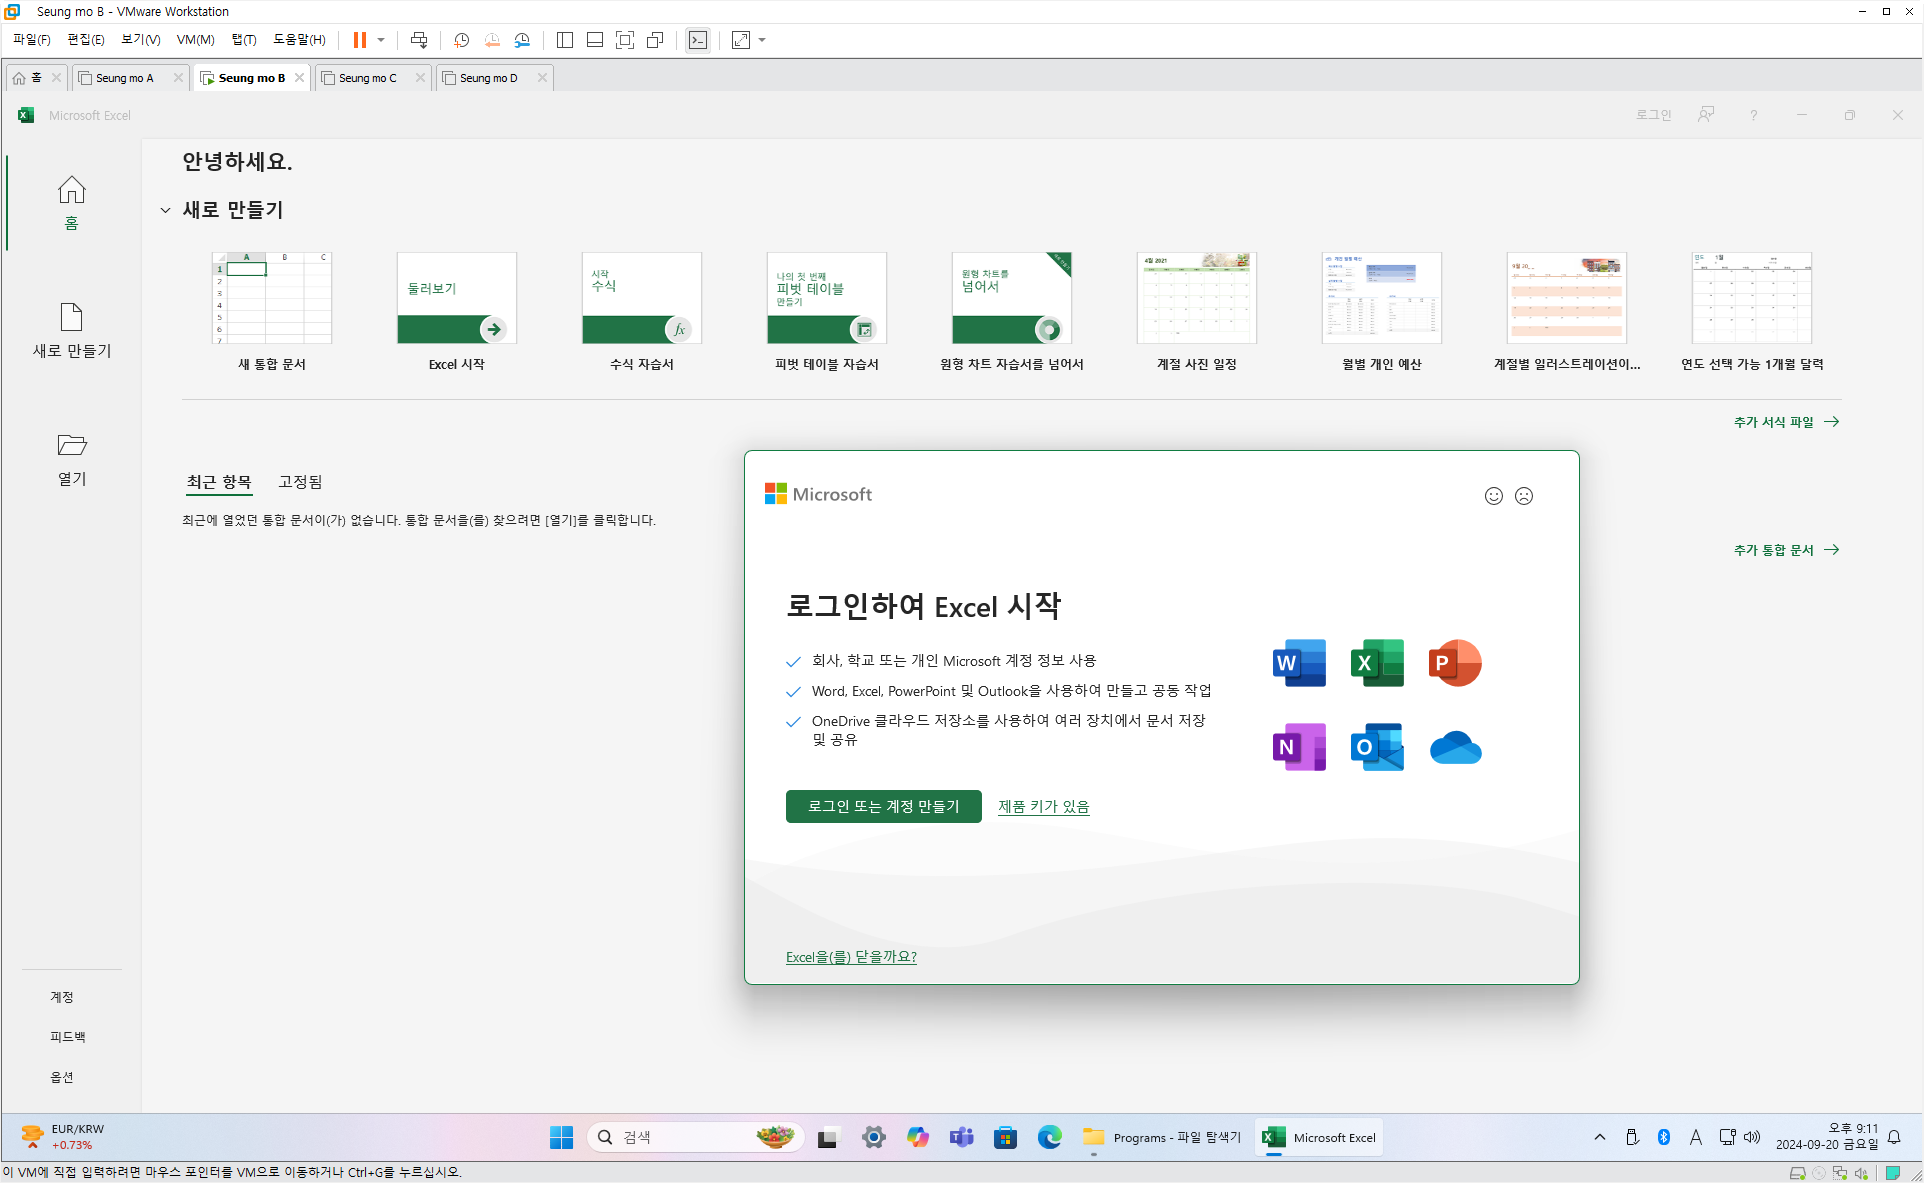1924x1183 pixels.
Task: Open the Microsoft Edge taskbar icon
Action: [x=1049, y=1137]
